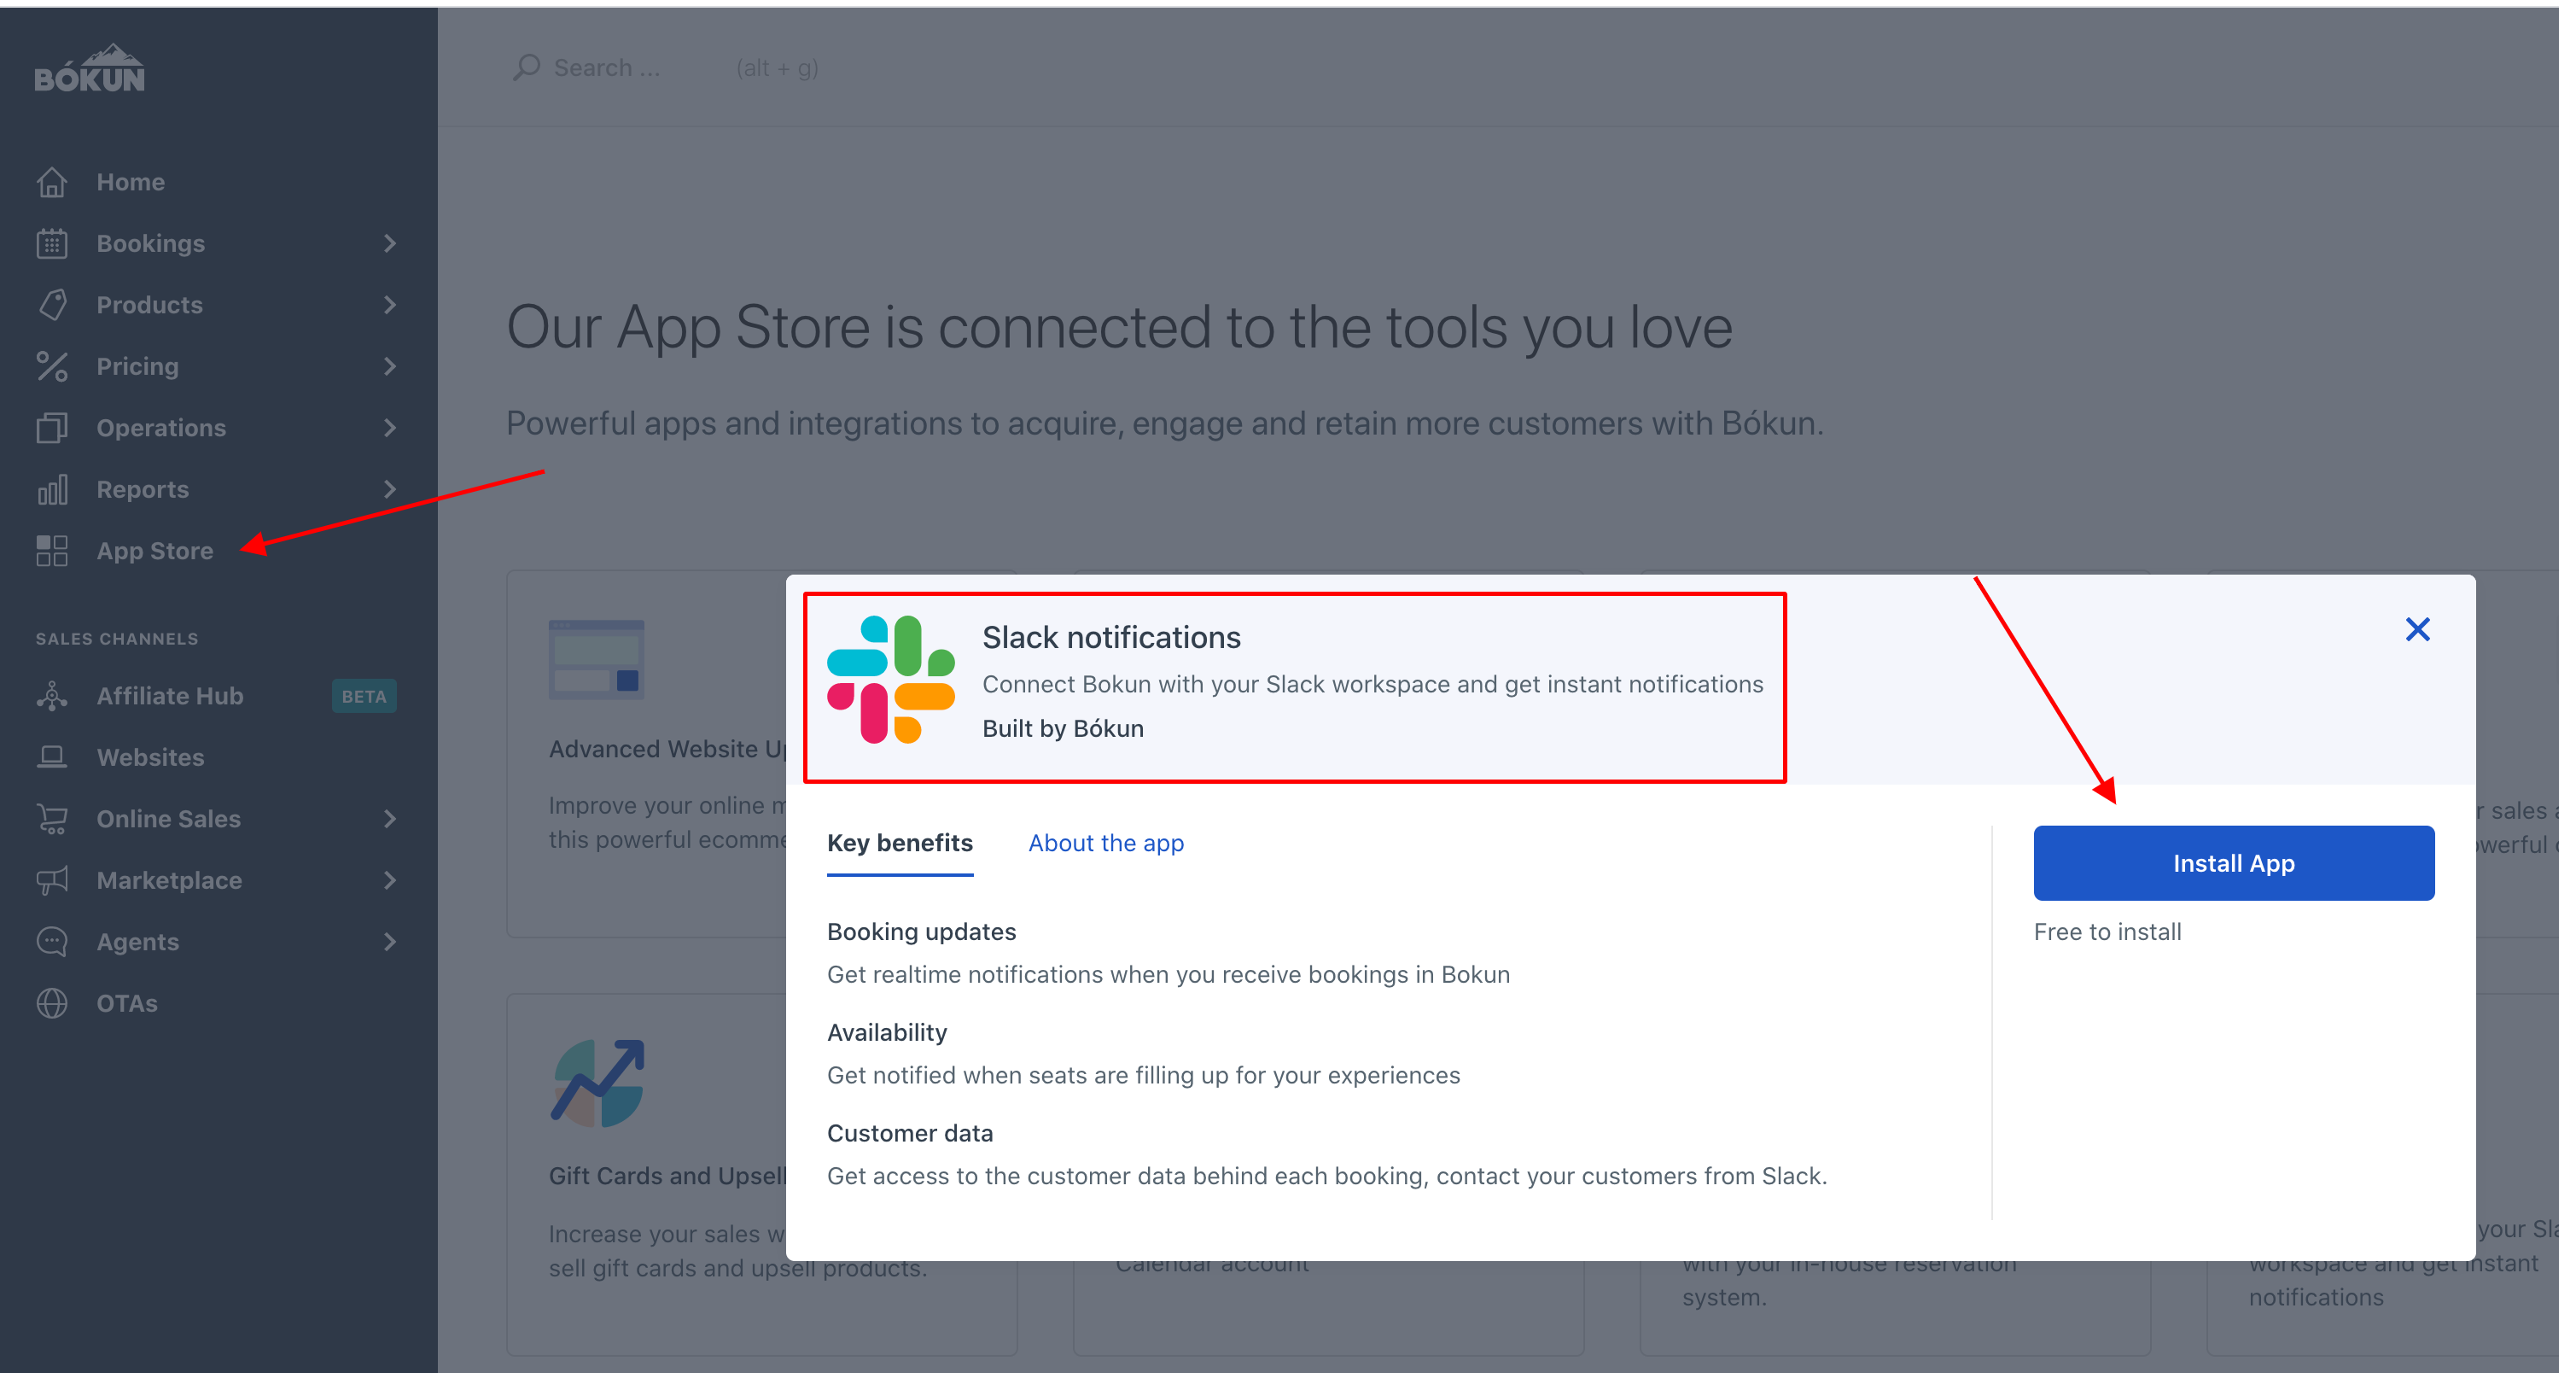This screenshot has width=2576, height=1390.
Task: Open the Home menu item
Action: pyautogui.click(x=132, y=183)
